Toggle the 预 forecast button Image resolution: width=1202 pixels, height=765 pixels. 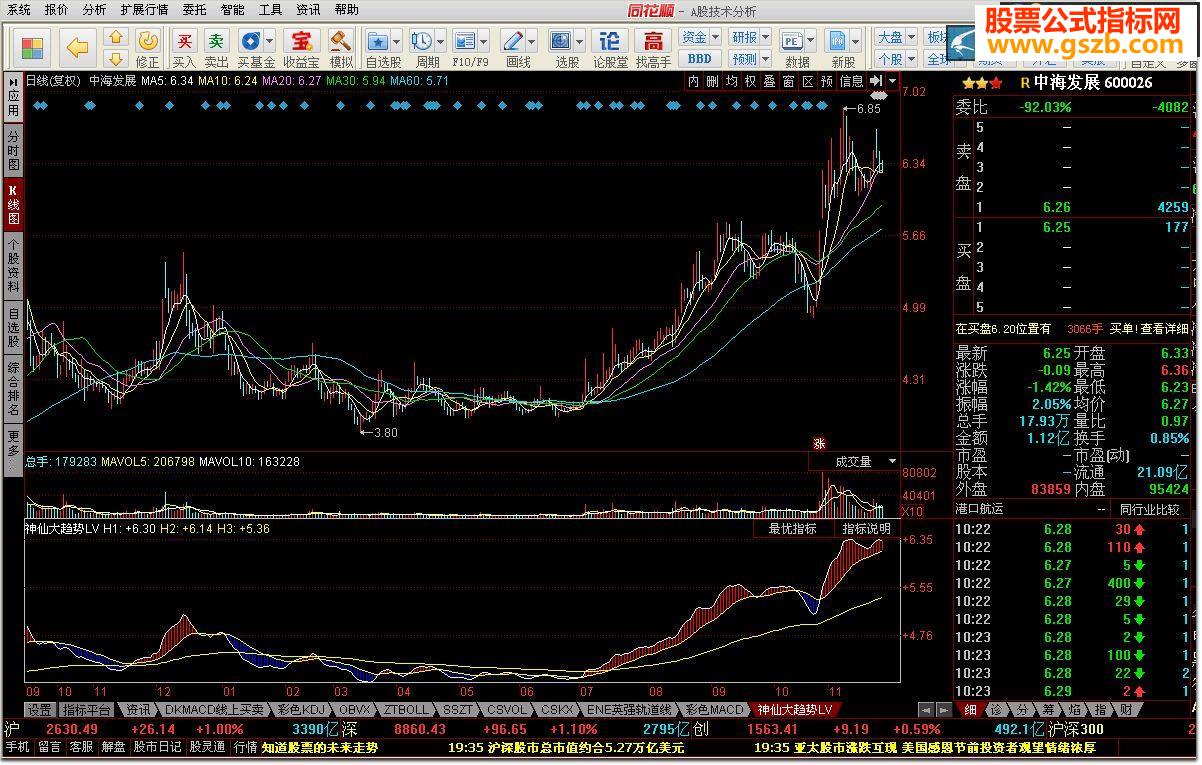pos(826,81)
